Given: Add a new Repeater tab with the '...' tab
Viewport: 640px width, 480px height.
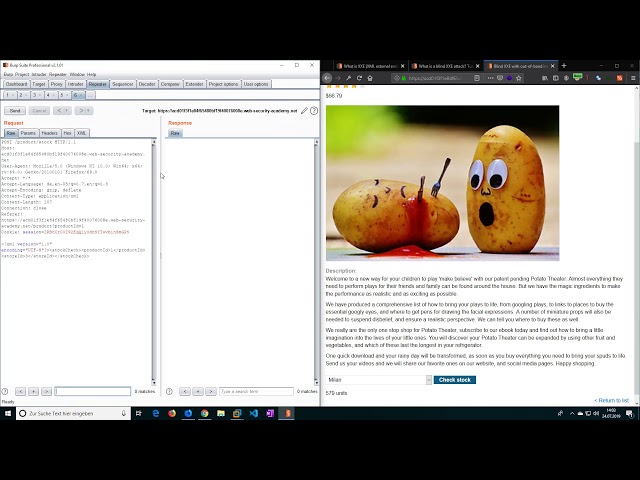Looking at the screenshot, I should (91, 95).
